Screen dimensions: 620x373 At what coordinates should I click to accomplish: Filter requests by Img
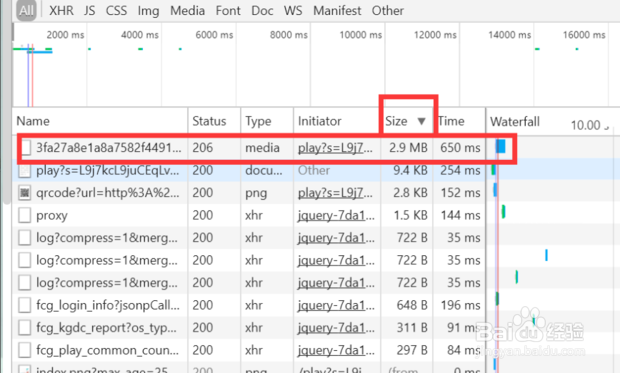click(x=148, y=11)
